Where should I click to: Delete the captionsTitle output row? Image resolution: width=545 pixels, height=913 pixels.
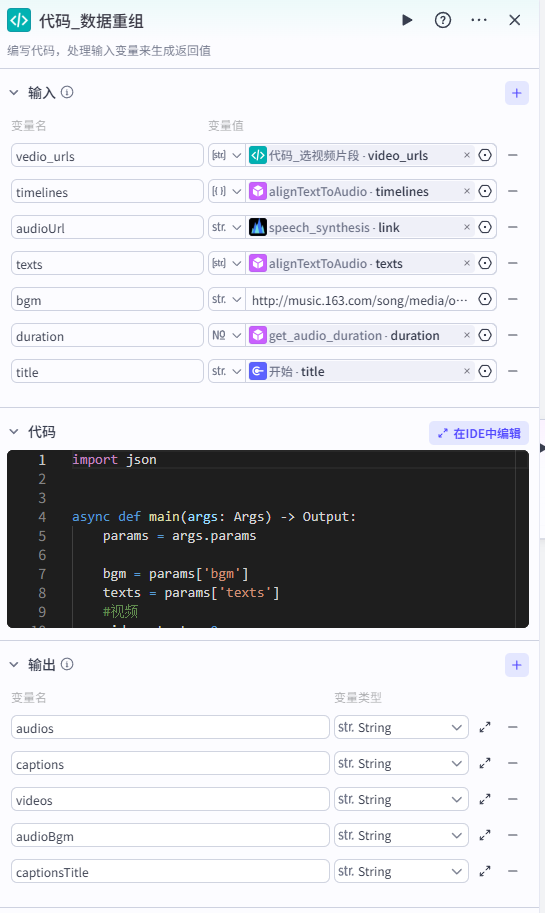tap(513, 872)
